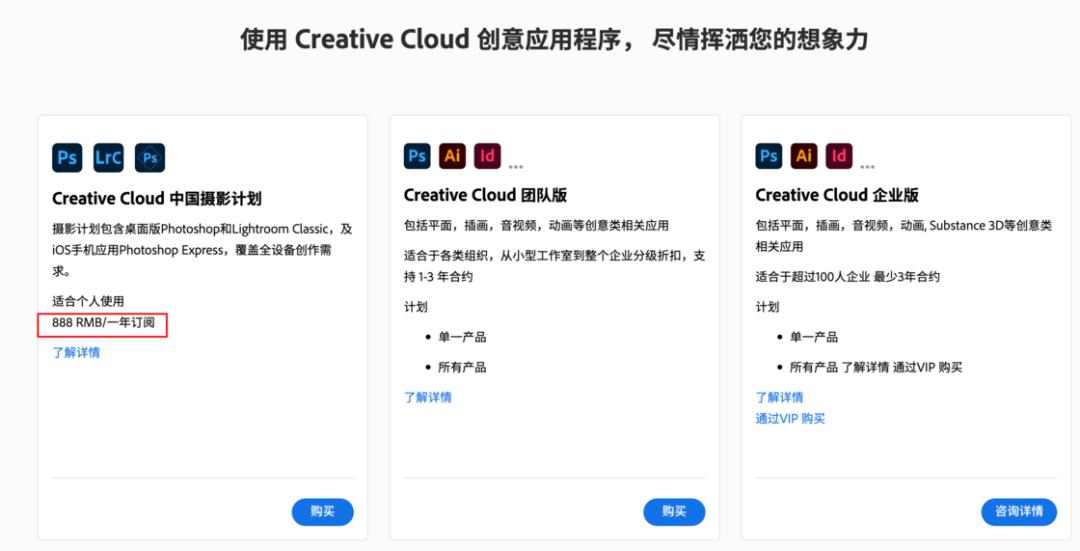Click 团队版 description 包括平面，插画，音视频，动画等创意类相关应用
The width and height of the screenshot is (1080, 551).
536,225
